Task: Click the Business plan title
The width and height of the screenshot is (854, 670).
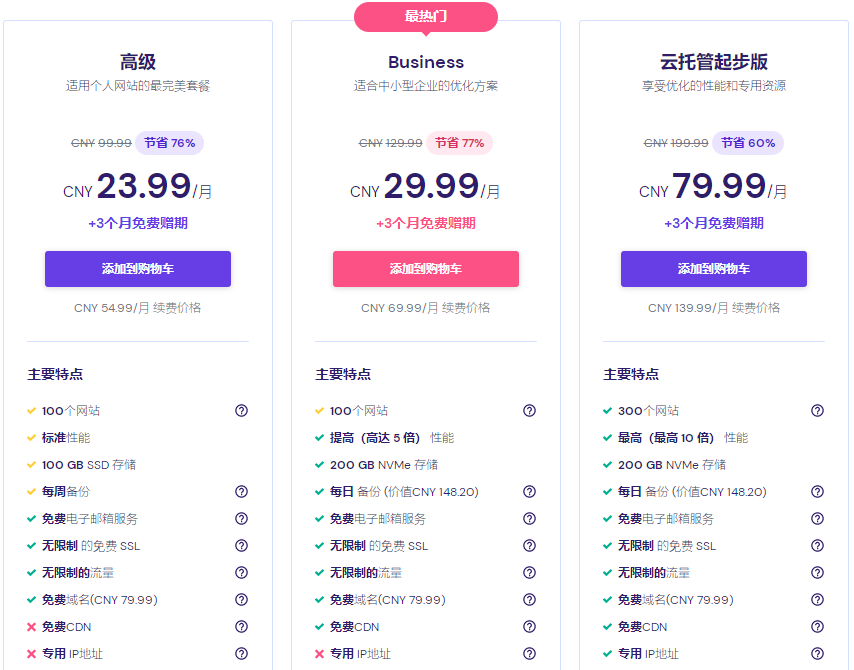Action: click(426, 62)
